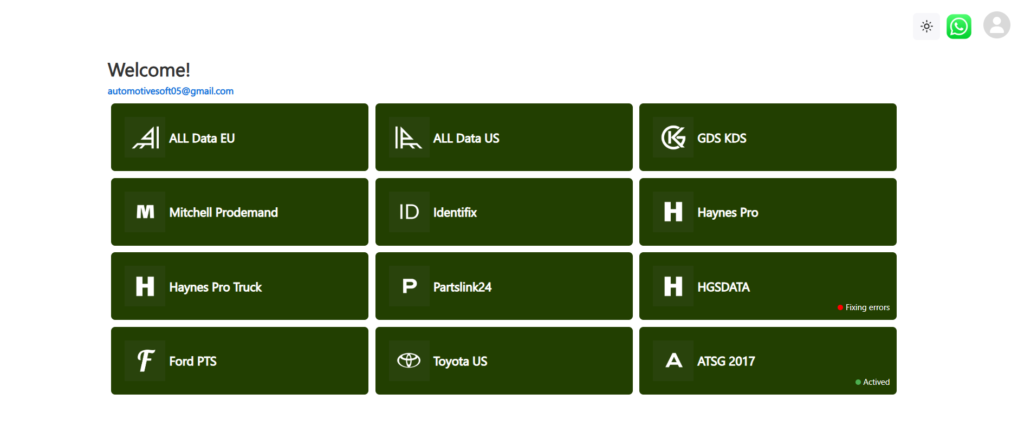Click the Mitchell Prodemand M icon
Screen dimensions: 1024x446
pyautogui.click(x=145, y=212)
